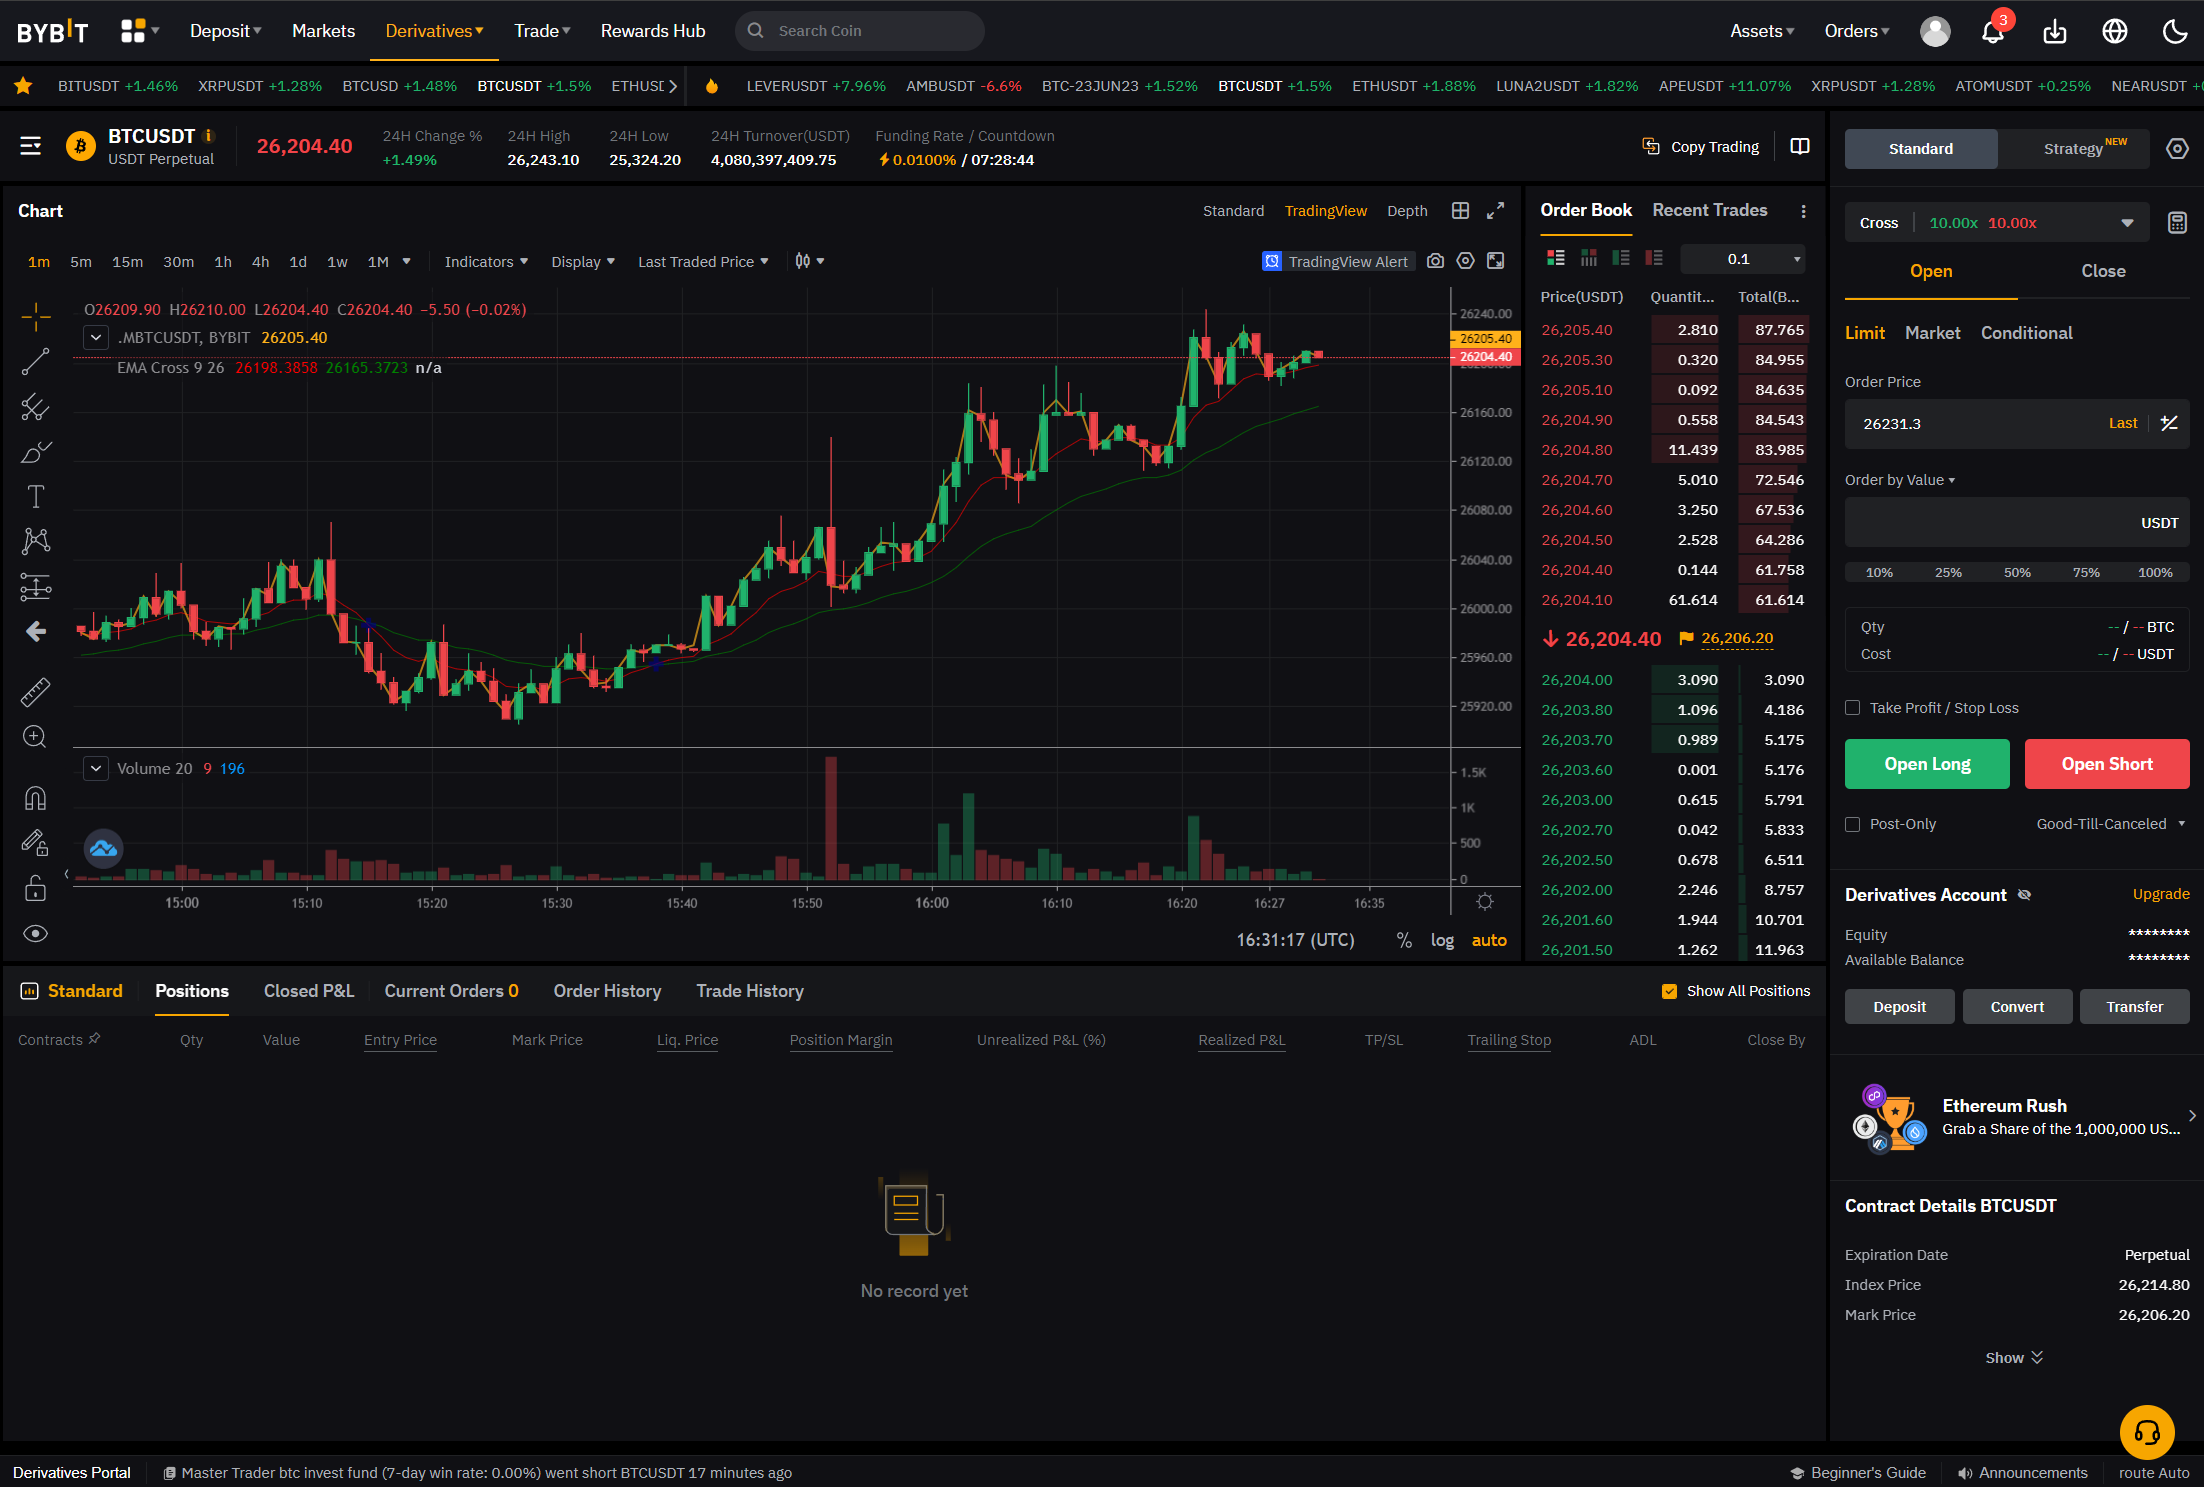Open the notifications bell
Viewport: 2204px width, 1487px height.
point(1993,31)
